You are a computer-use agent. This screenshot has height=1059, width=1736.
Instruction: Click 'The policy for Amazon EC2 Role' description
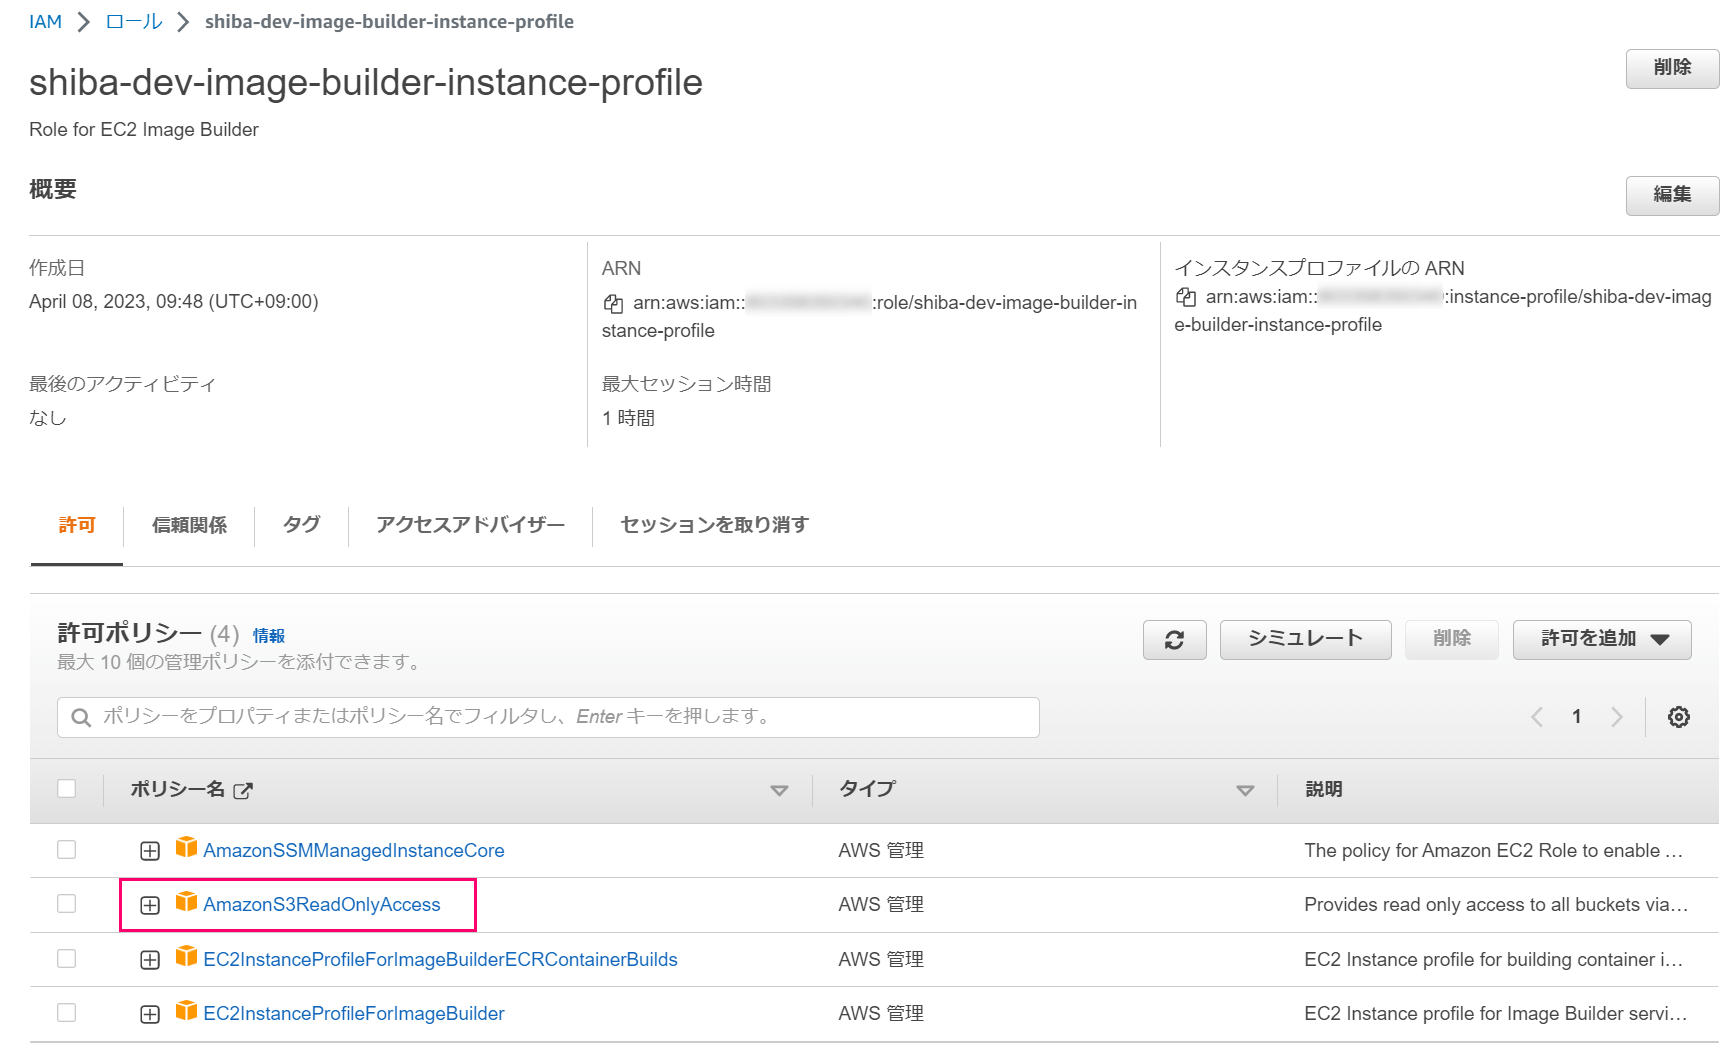(x=1494, y=851)
